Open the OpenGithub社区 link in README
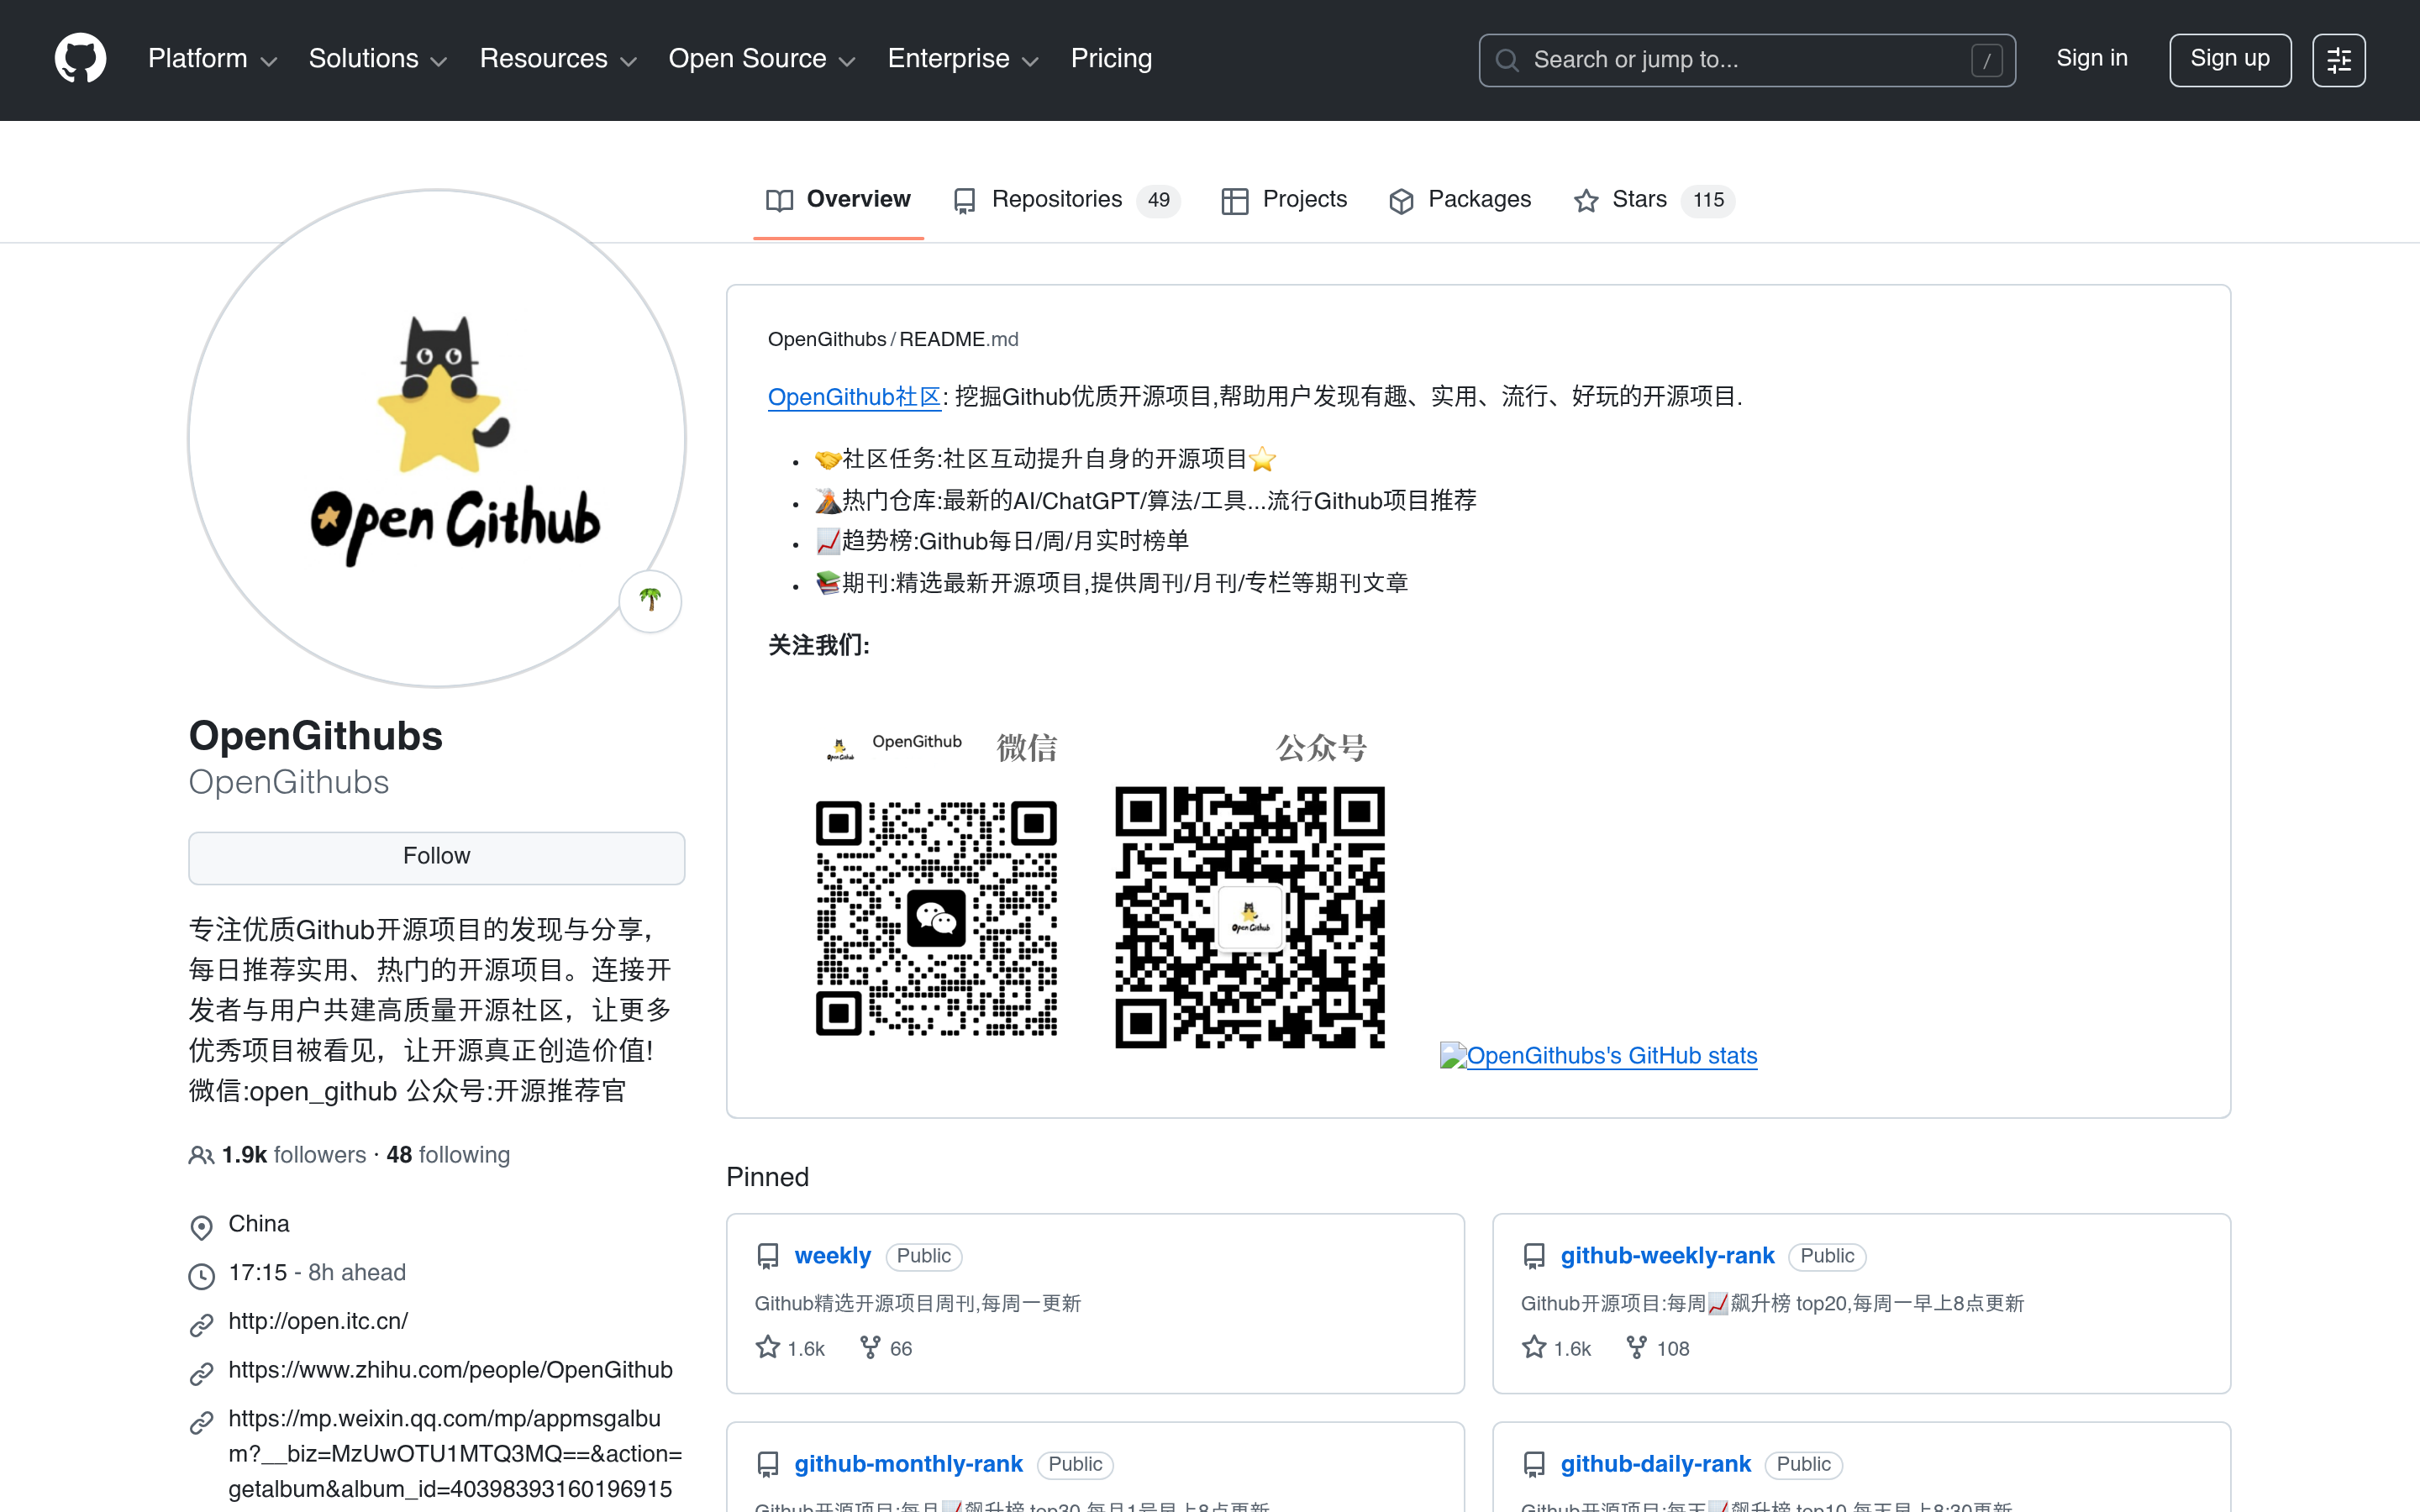Image resolution: width=2420 pixels, height=1512 pixels. pyautogui.click(x=854, y=397)
